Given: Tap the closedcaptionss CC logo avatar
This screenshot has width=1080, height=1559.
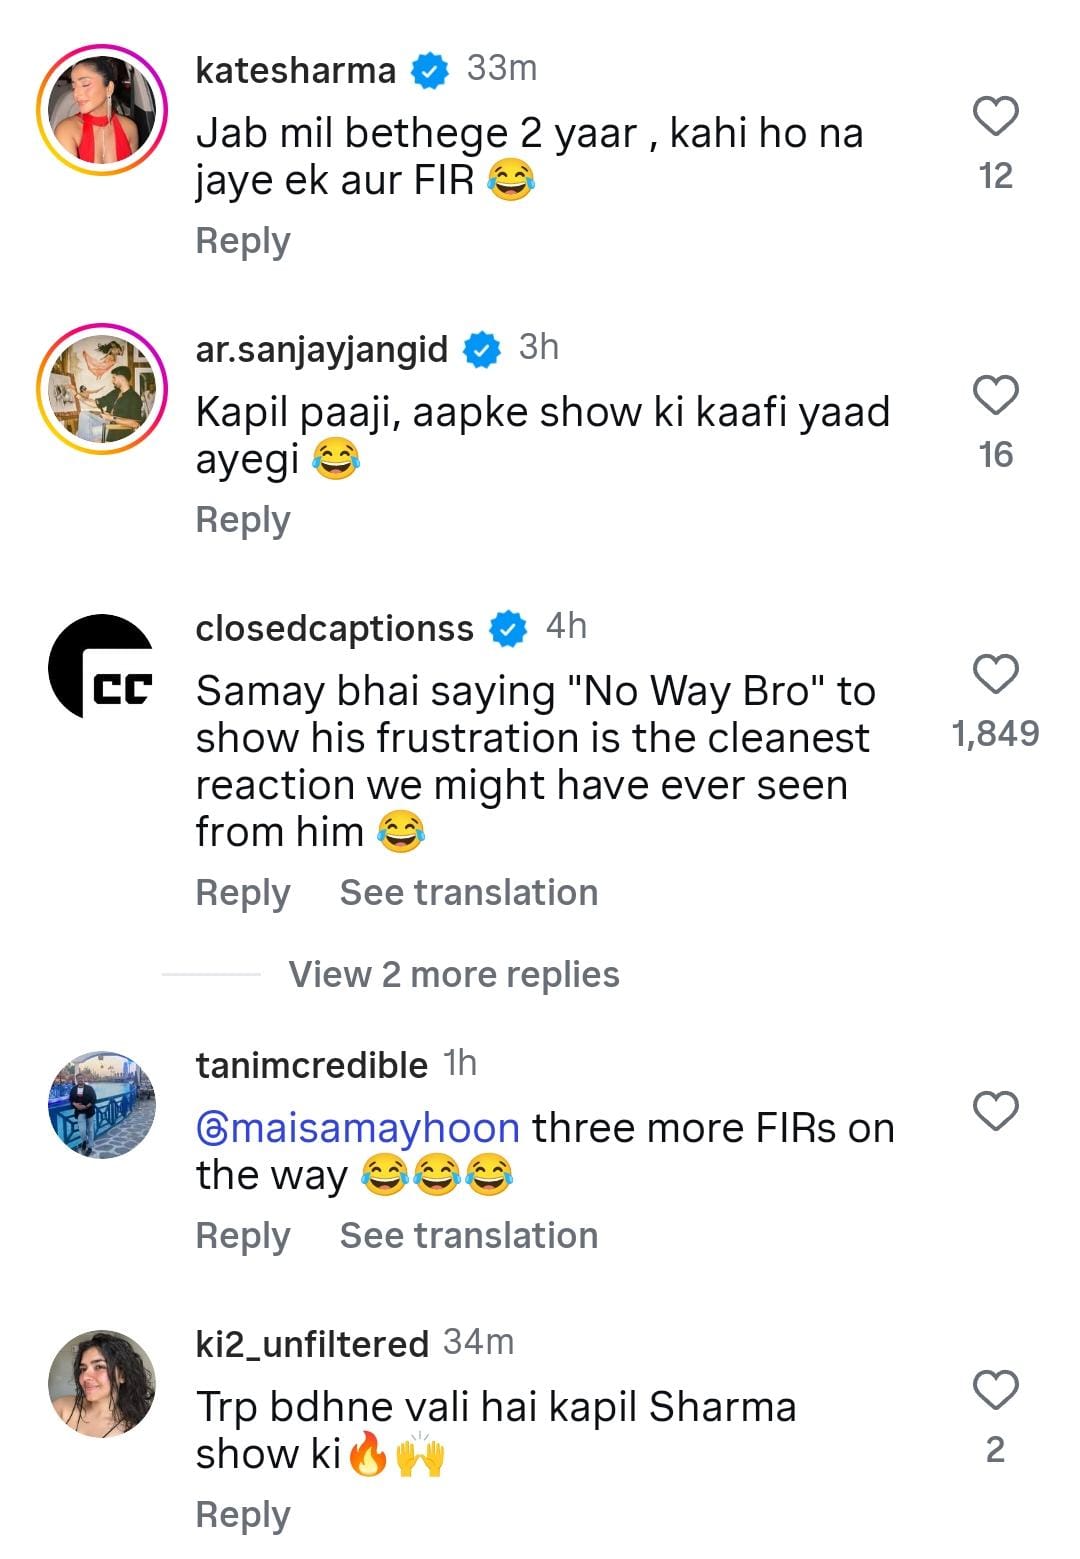Looking at the screenshot, I should tap(102, 668).
